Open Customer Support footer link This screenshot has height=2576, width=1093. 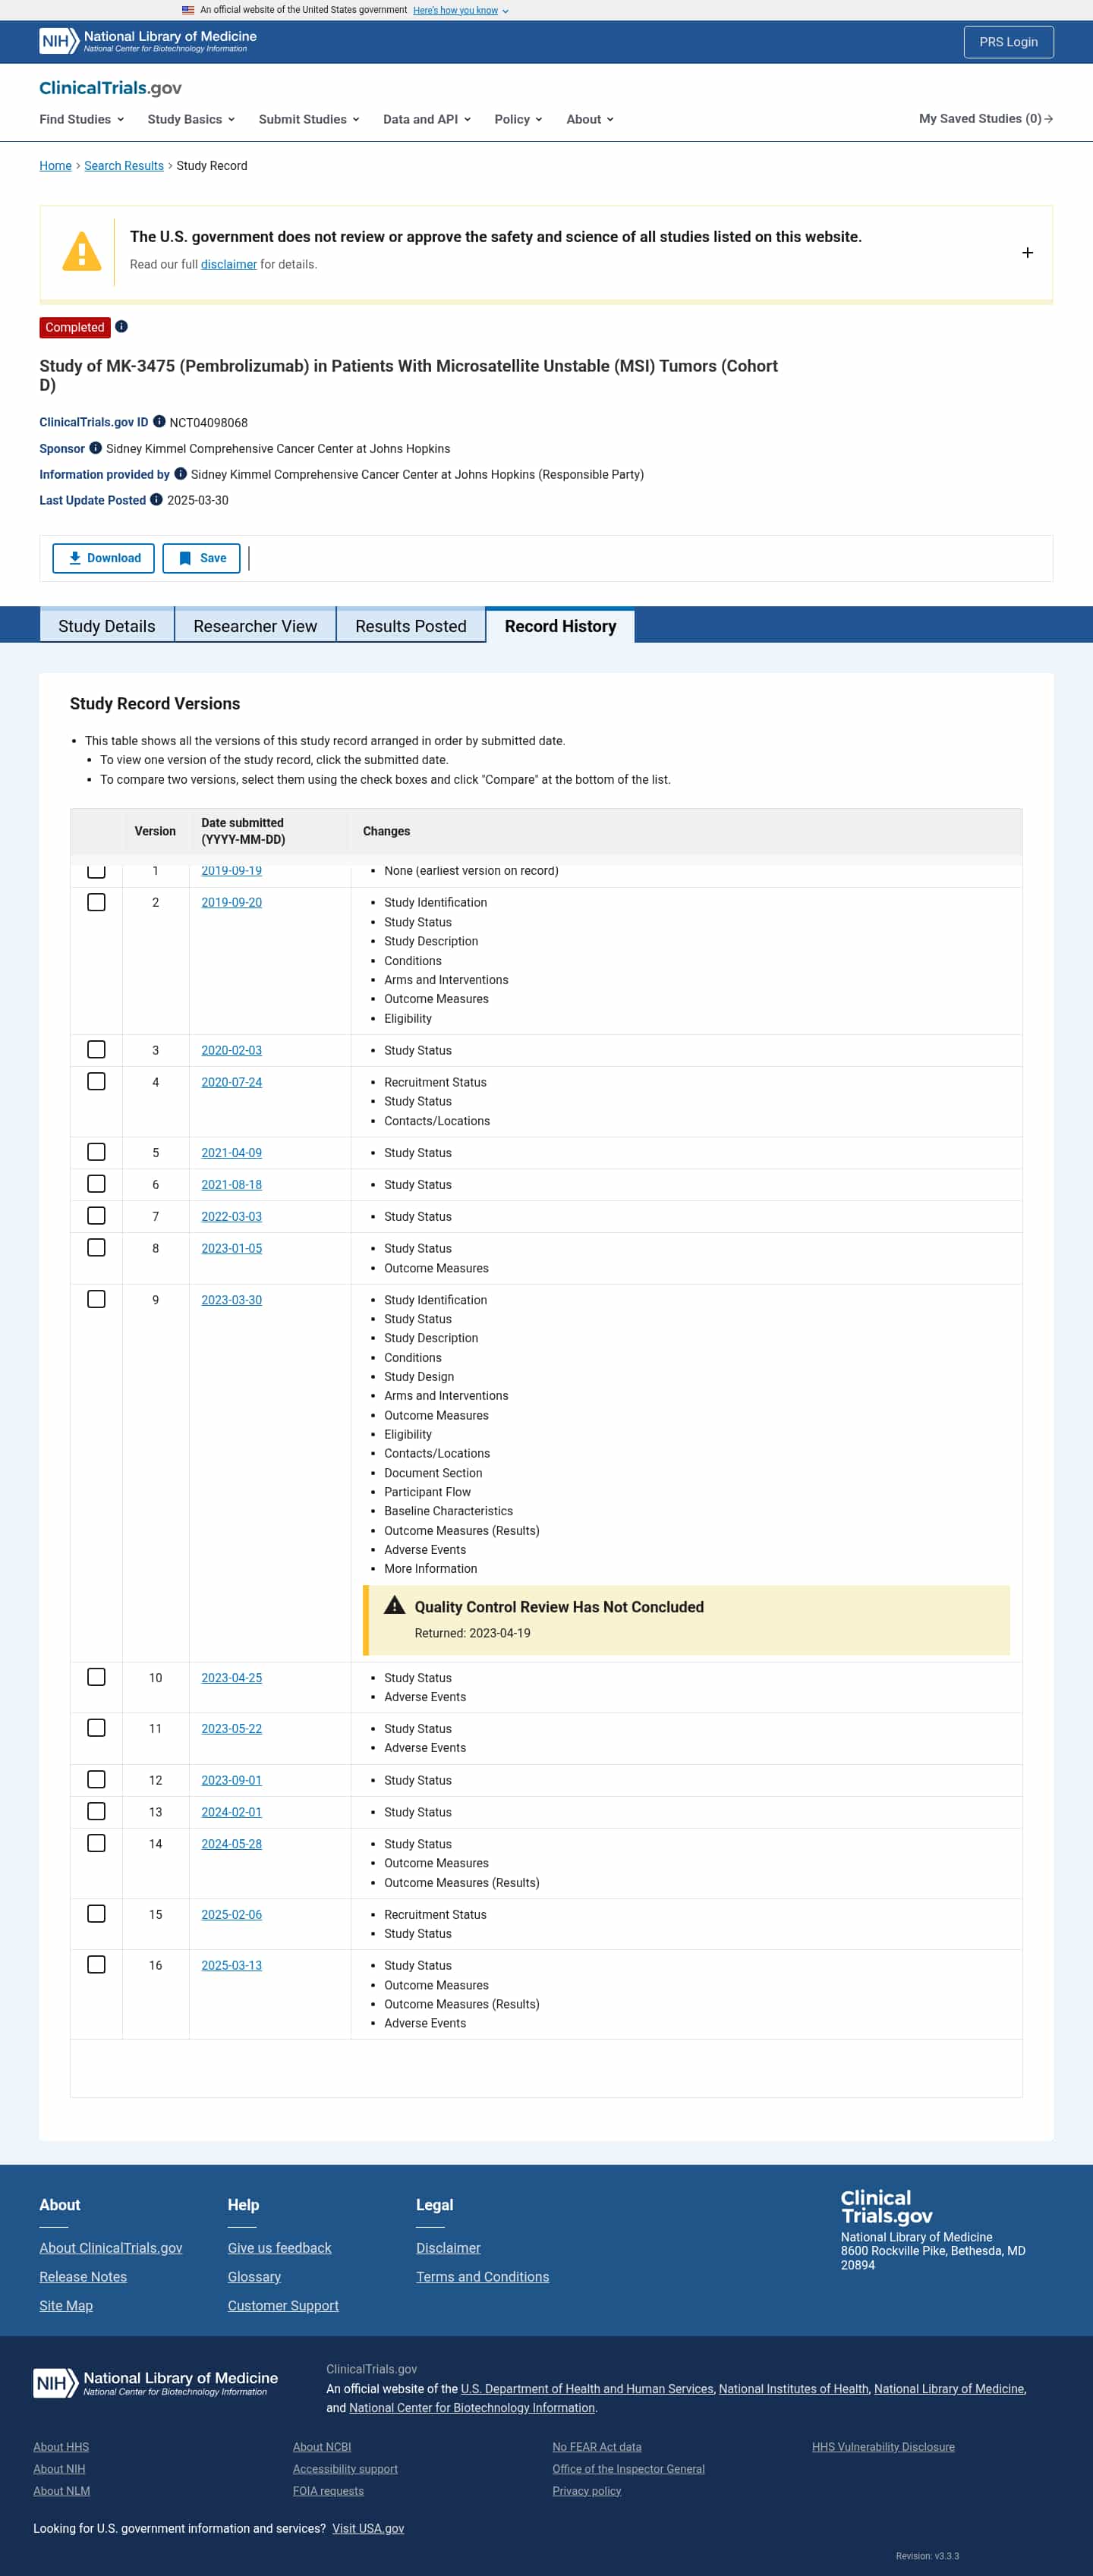click(x=283, y=2305)
